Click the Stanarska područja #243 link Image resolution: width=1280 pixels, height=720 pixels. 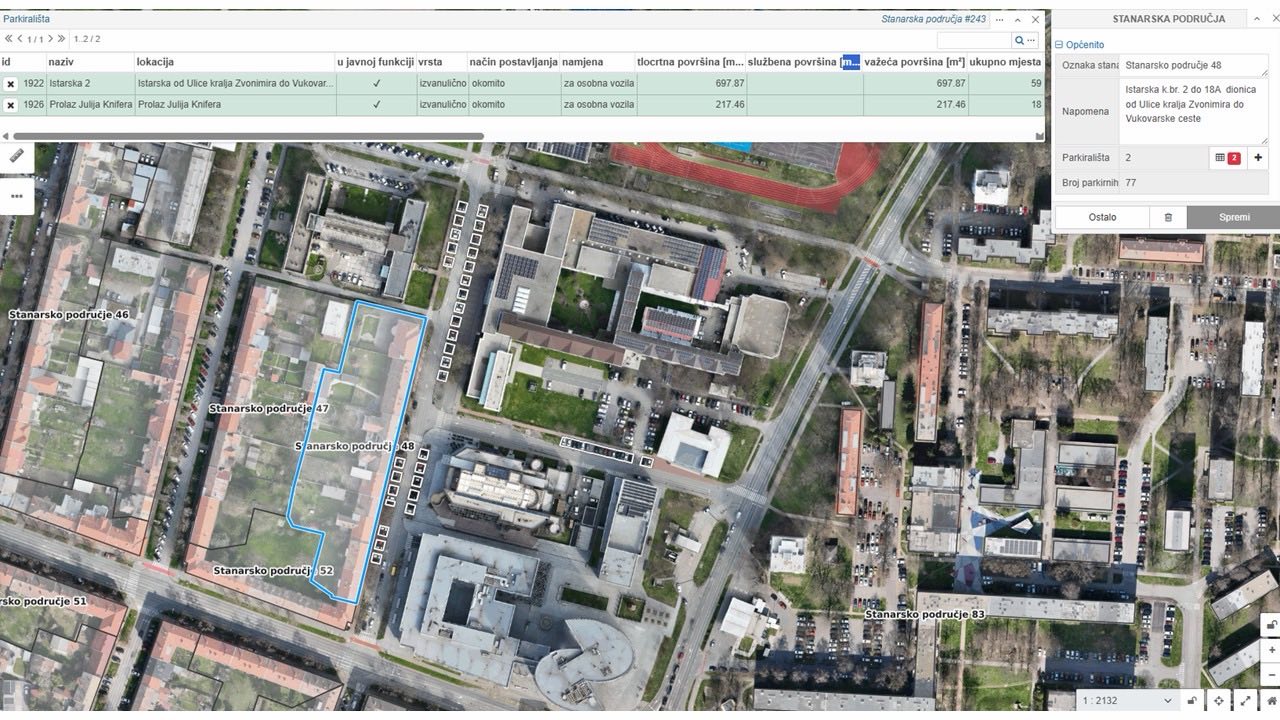(933, 19)
